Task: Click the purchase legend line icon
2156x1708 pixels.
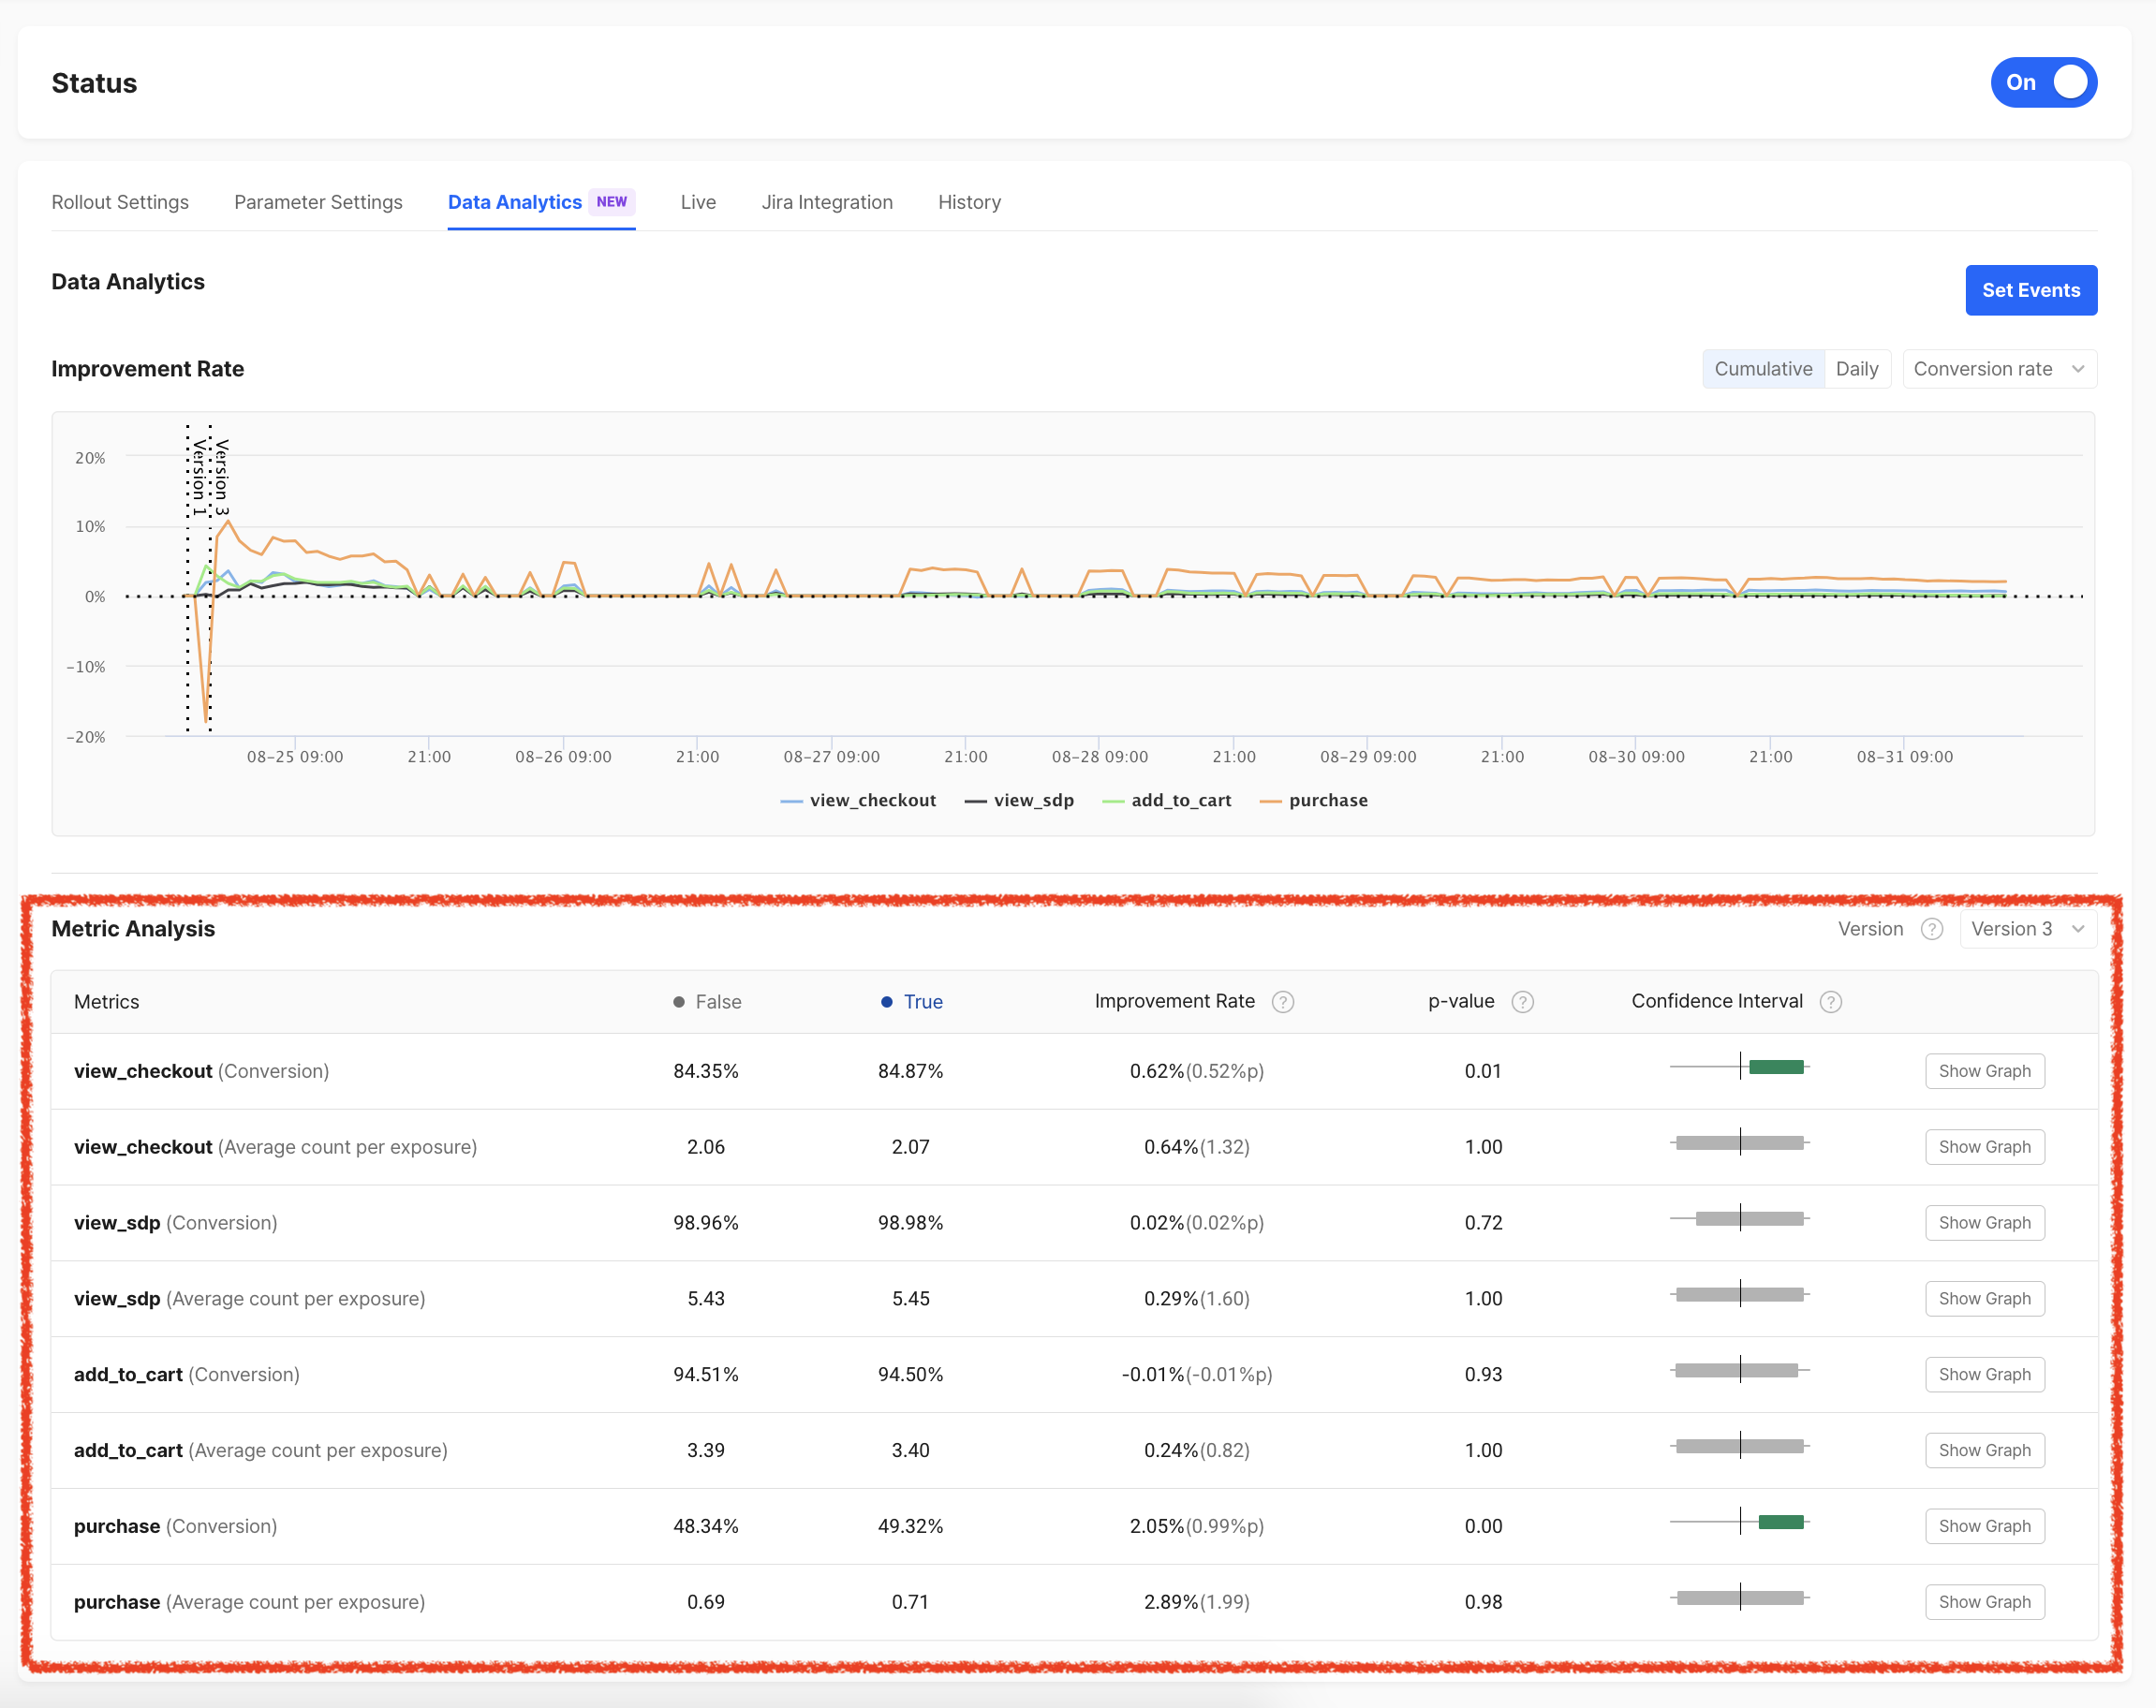Action: click(1270, 801)
